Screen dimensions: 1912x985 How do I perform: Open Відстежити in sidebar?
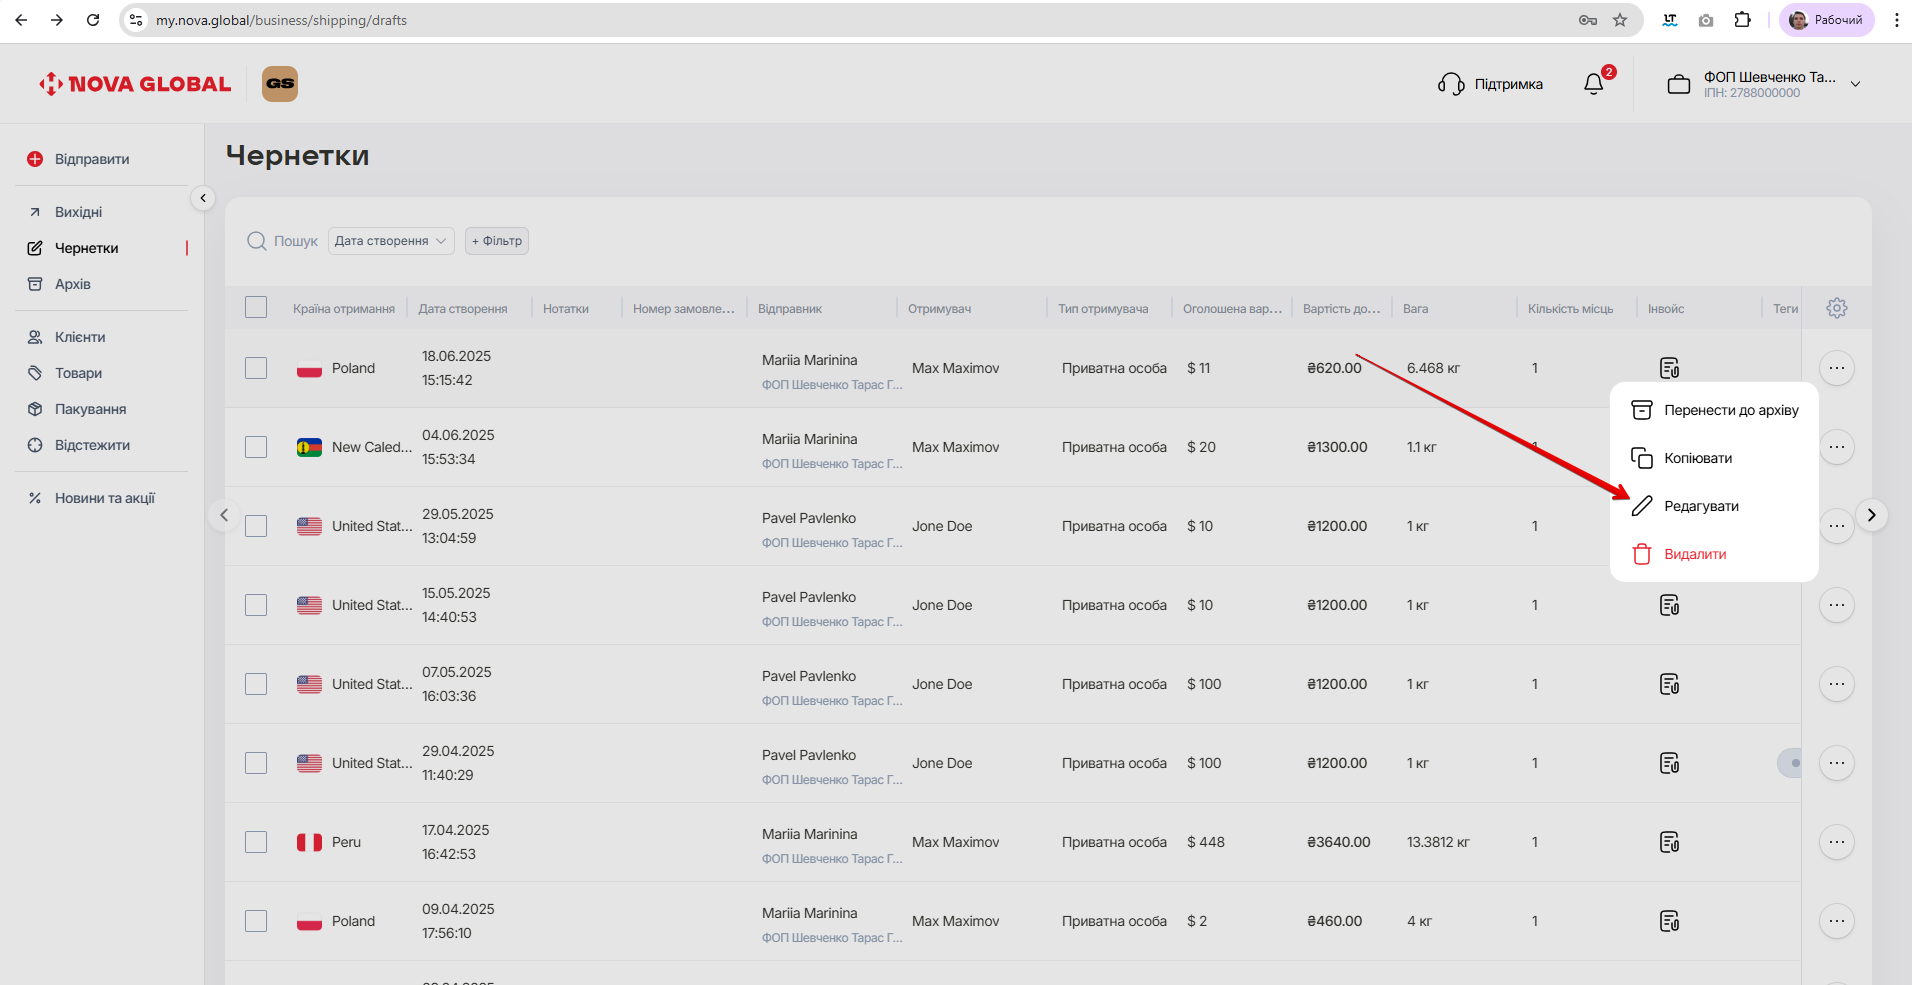pos(92,445)
